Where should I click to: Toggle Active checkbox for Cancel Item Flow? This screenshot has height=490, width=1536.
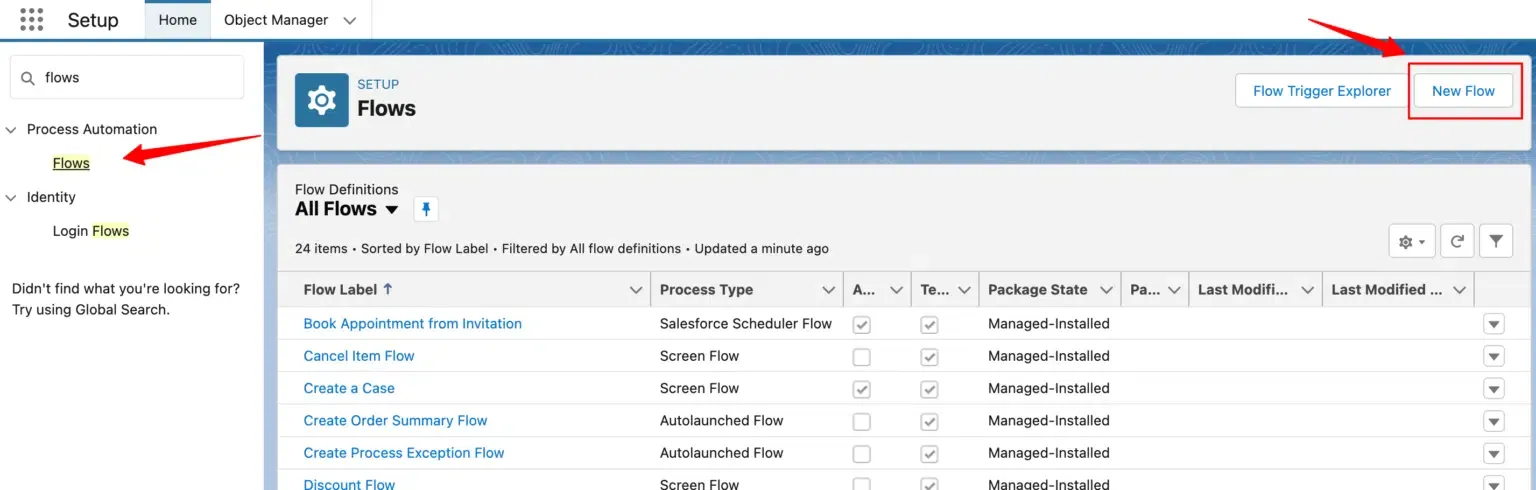pyautogui.click(x=861, y=356)
